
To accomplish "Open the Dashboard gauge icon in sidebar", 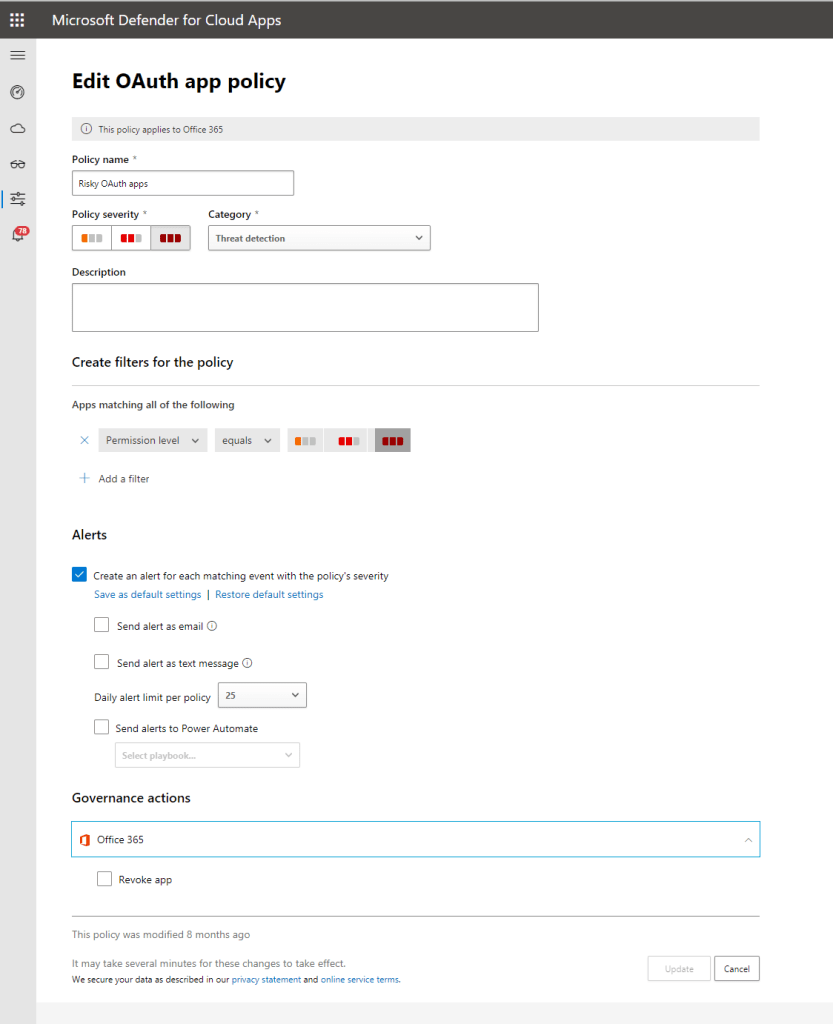I will click(x=17, y=92).
